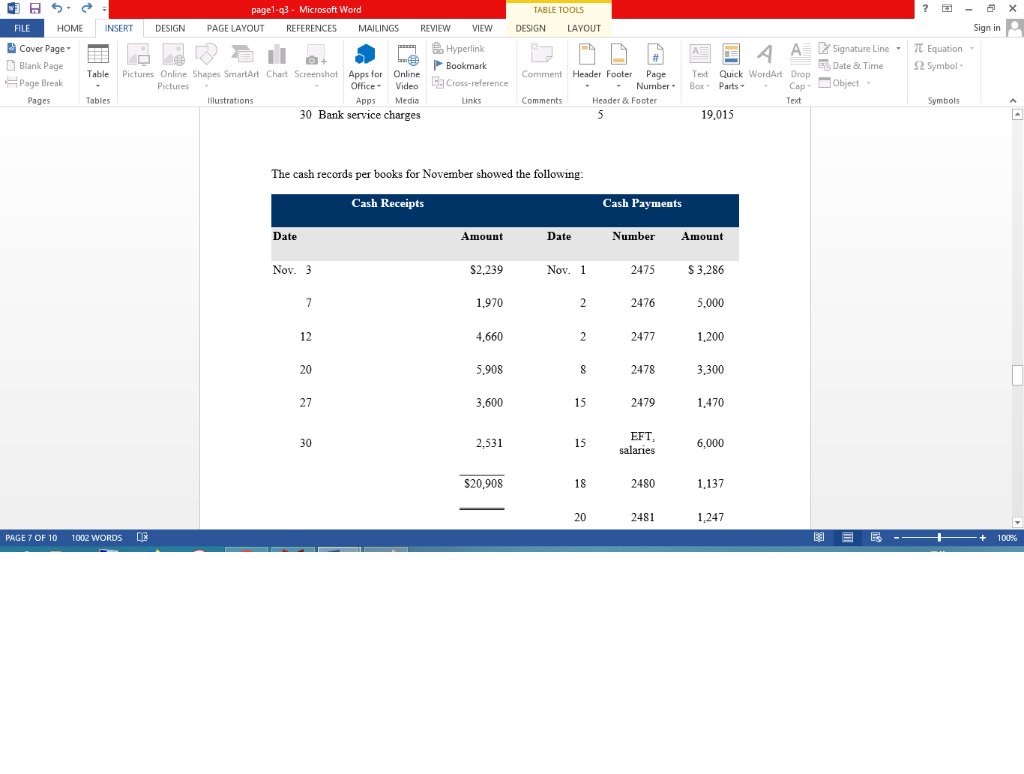The image size is (1024, 774).
Task: Click the $20,908 total cell
Action: (483, 483)
